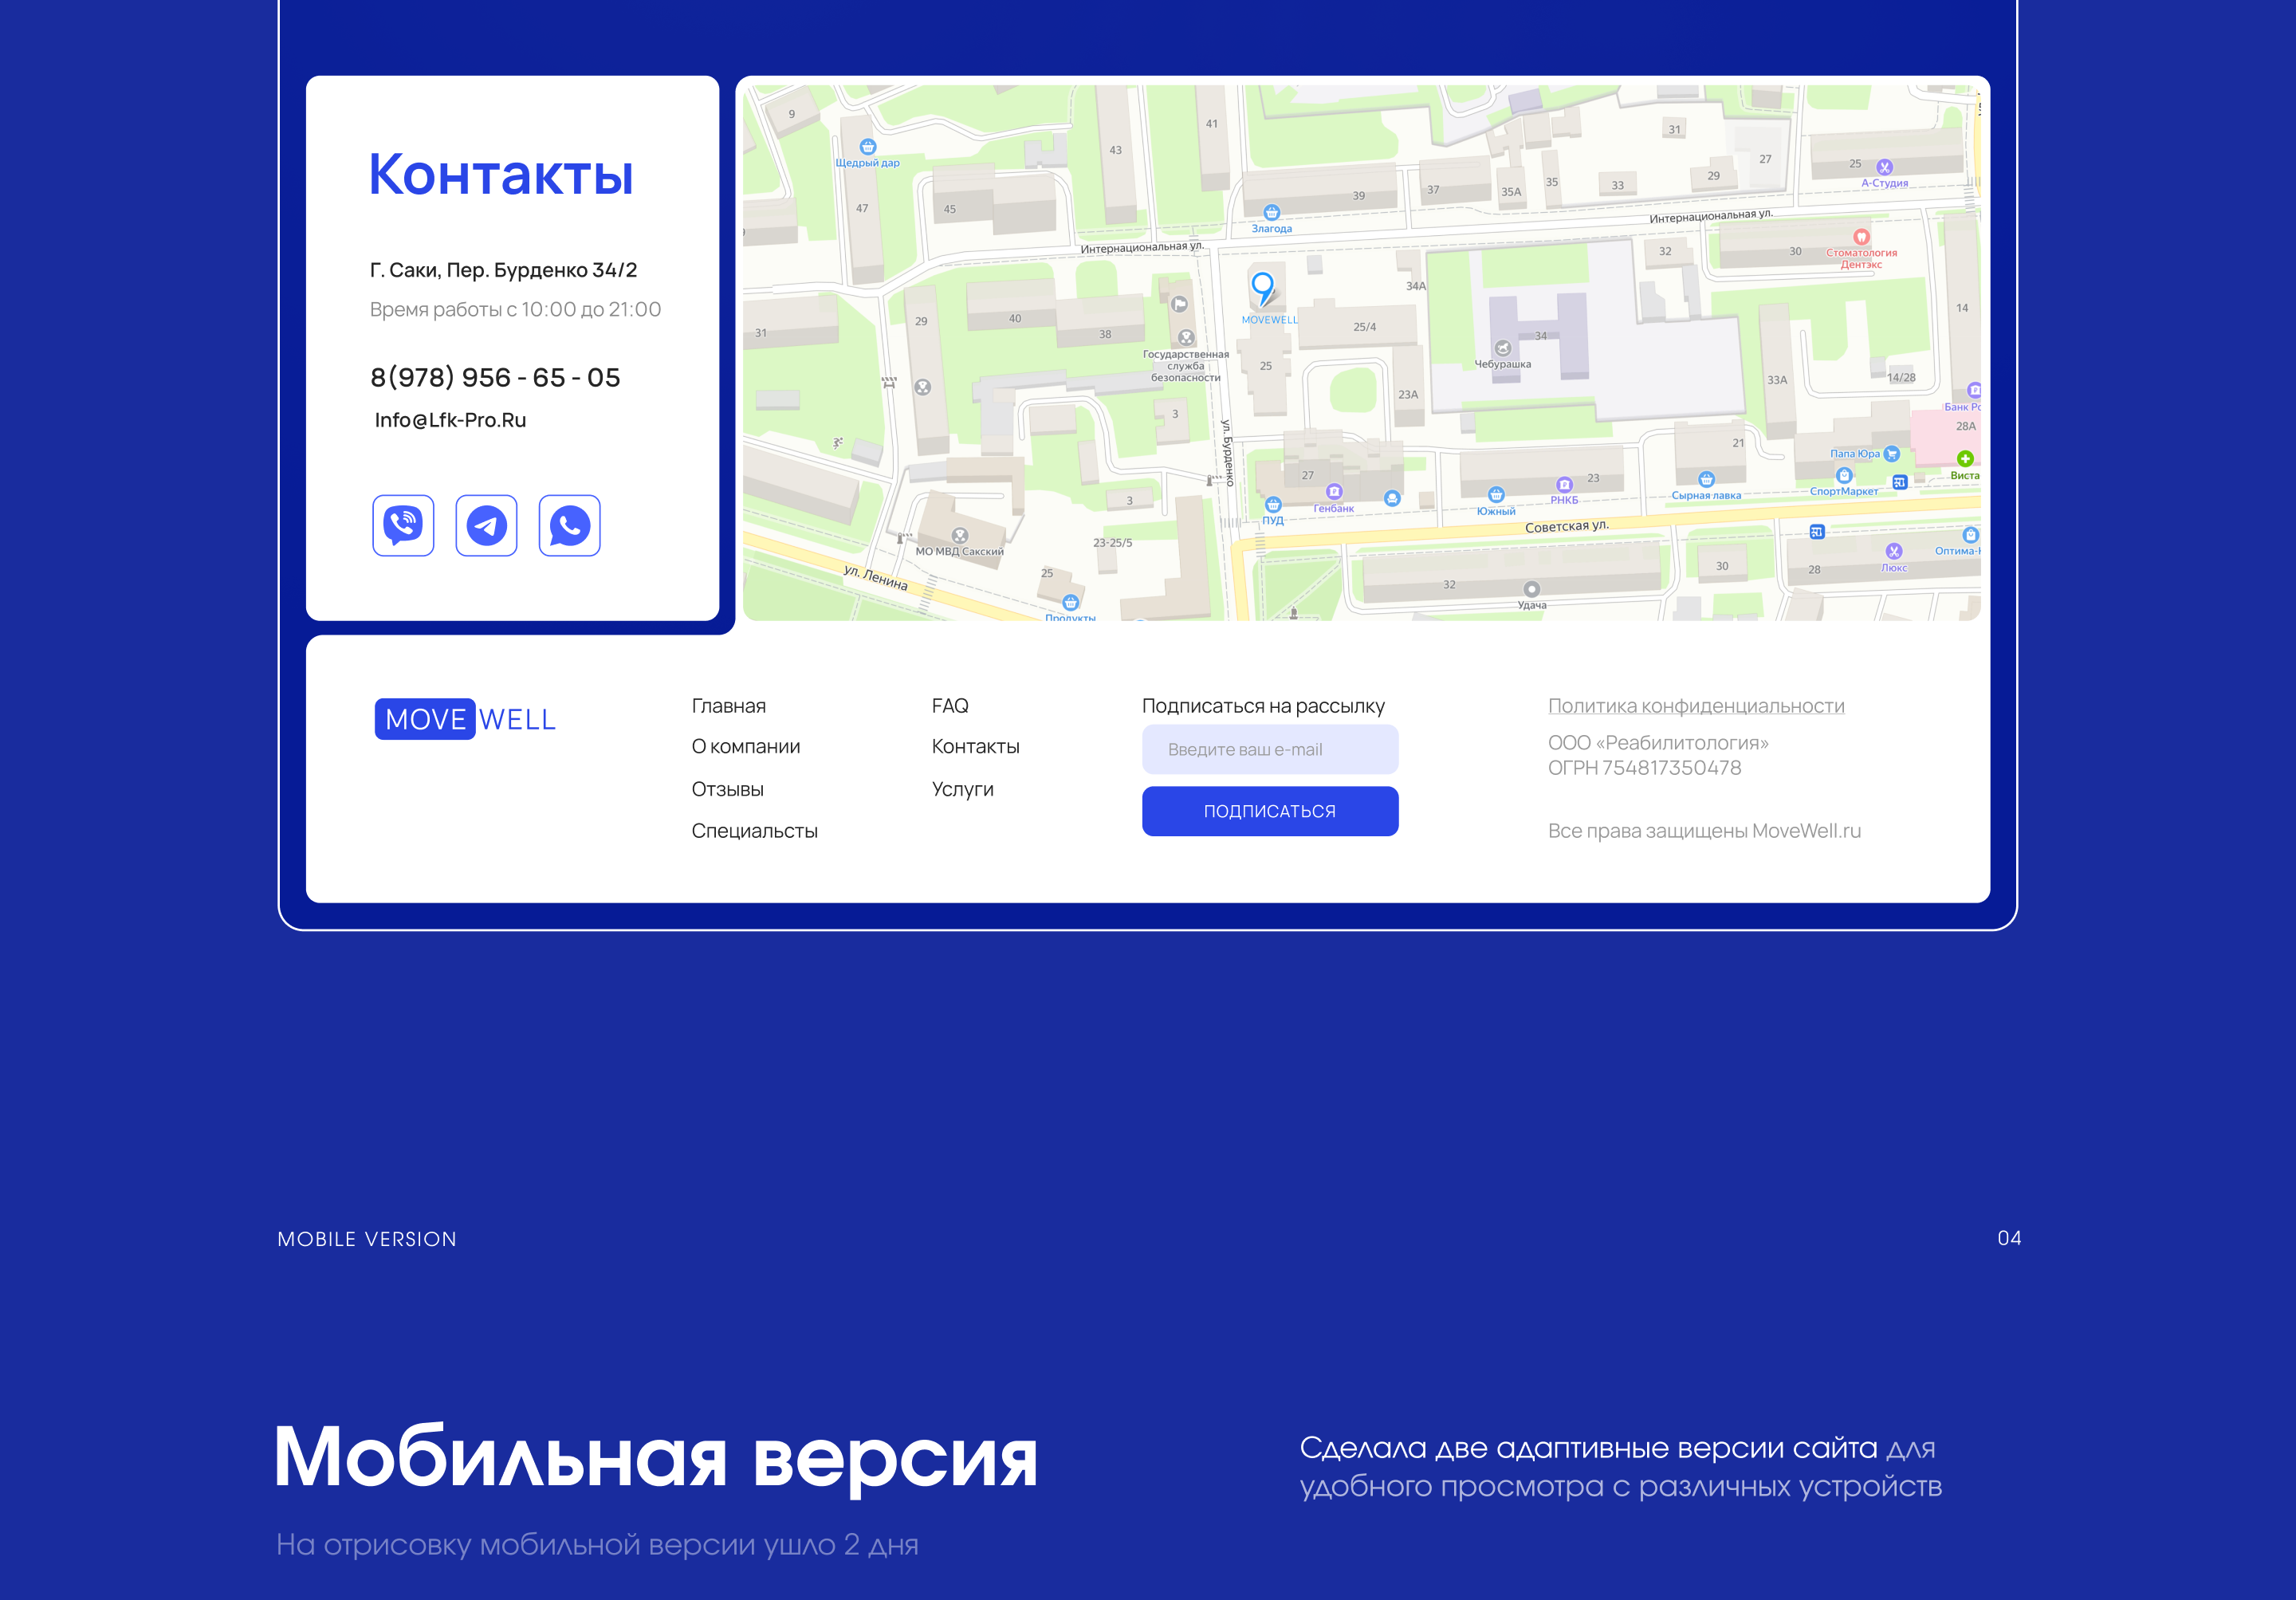Click the MOVEWELL footer logo
Screen dimensions: 2296x1600
(465, 719)
